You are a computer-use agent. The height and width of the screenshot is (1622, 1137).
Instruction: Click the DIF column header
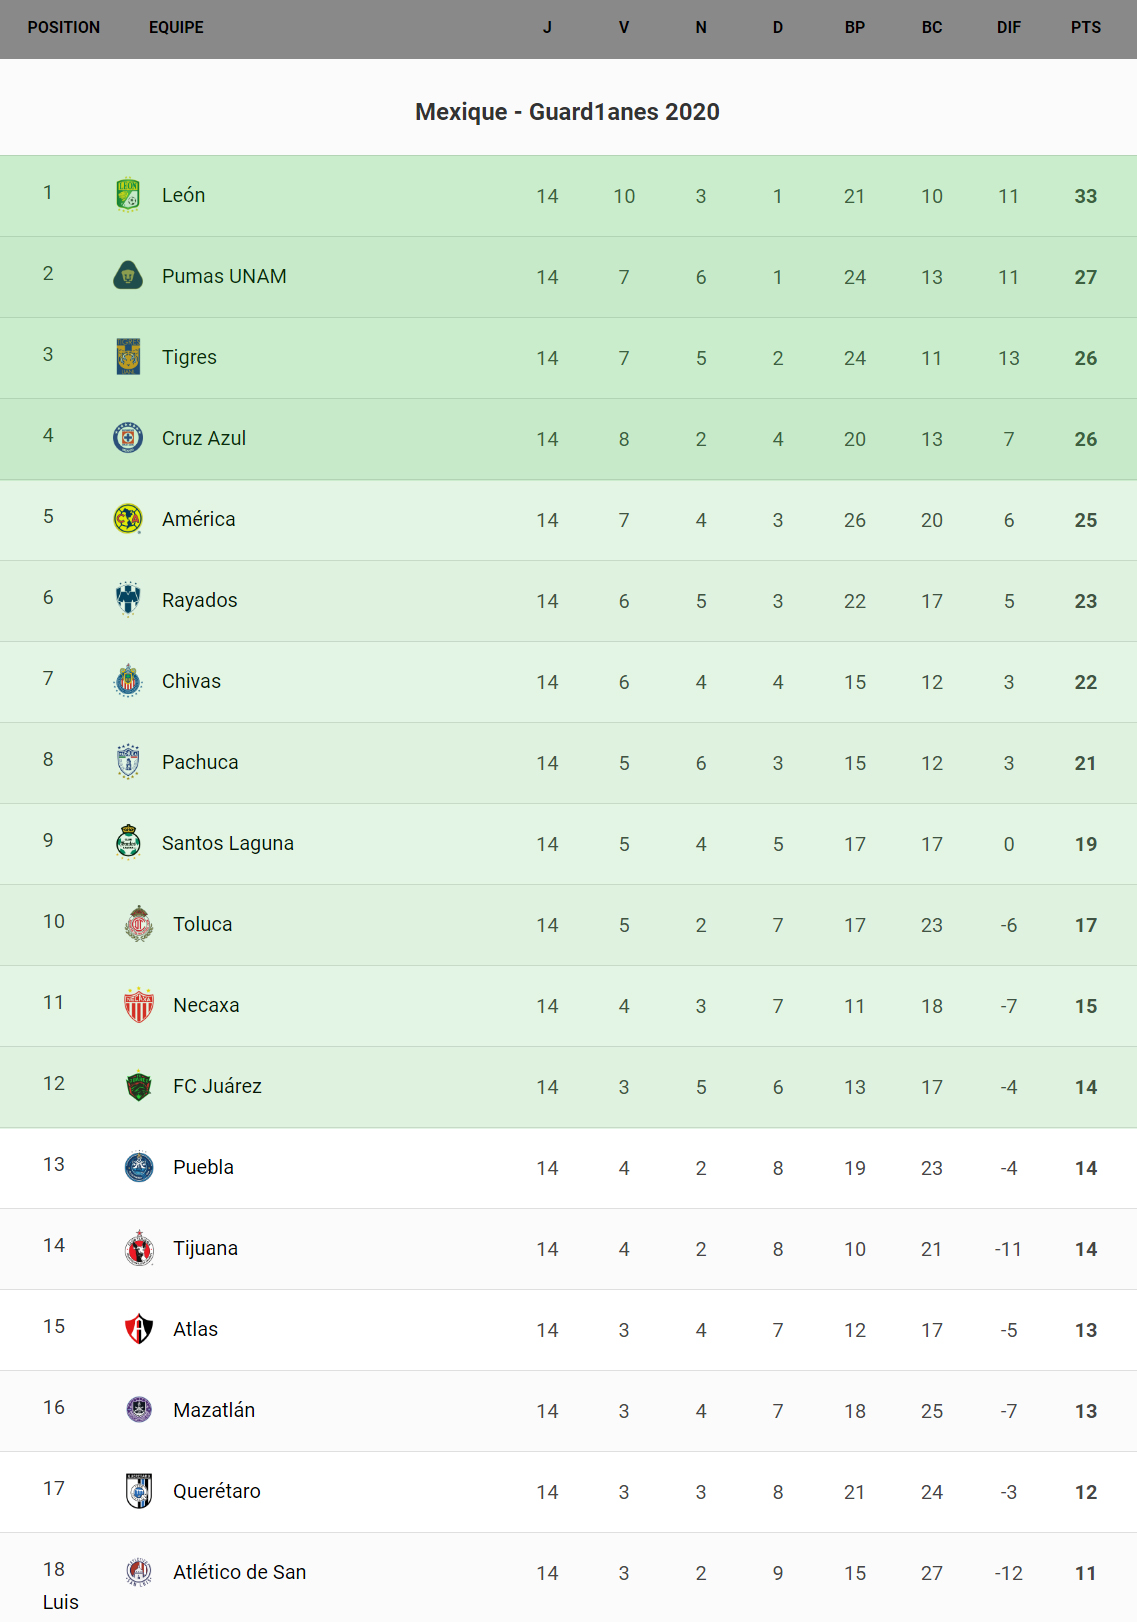[1008, 28]
